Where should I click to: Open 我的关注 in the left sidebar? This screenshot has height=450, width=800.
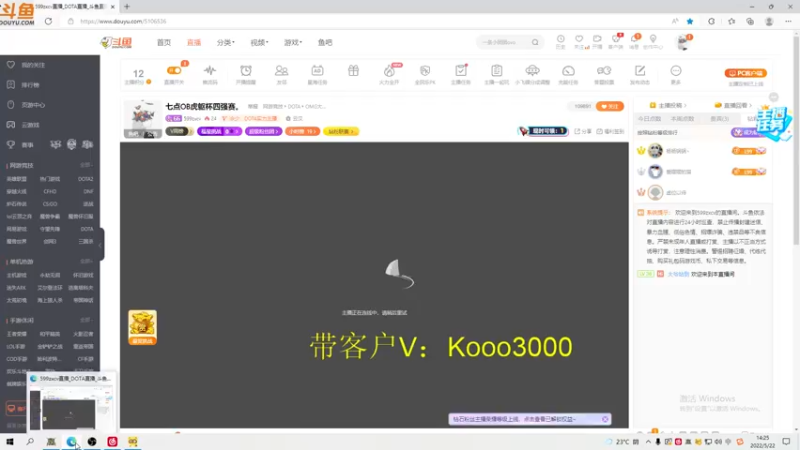33,65
